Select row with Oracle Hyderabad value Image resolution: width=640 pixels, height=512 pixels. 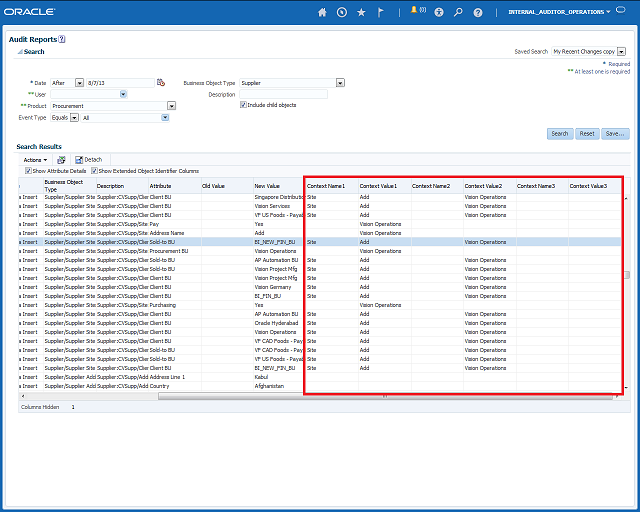[x=320, y=323]
